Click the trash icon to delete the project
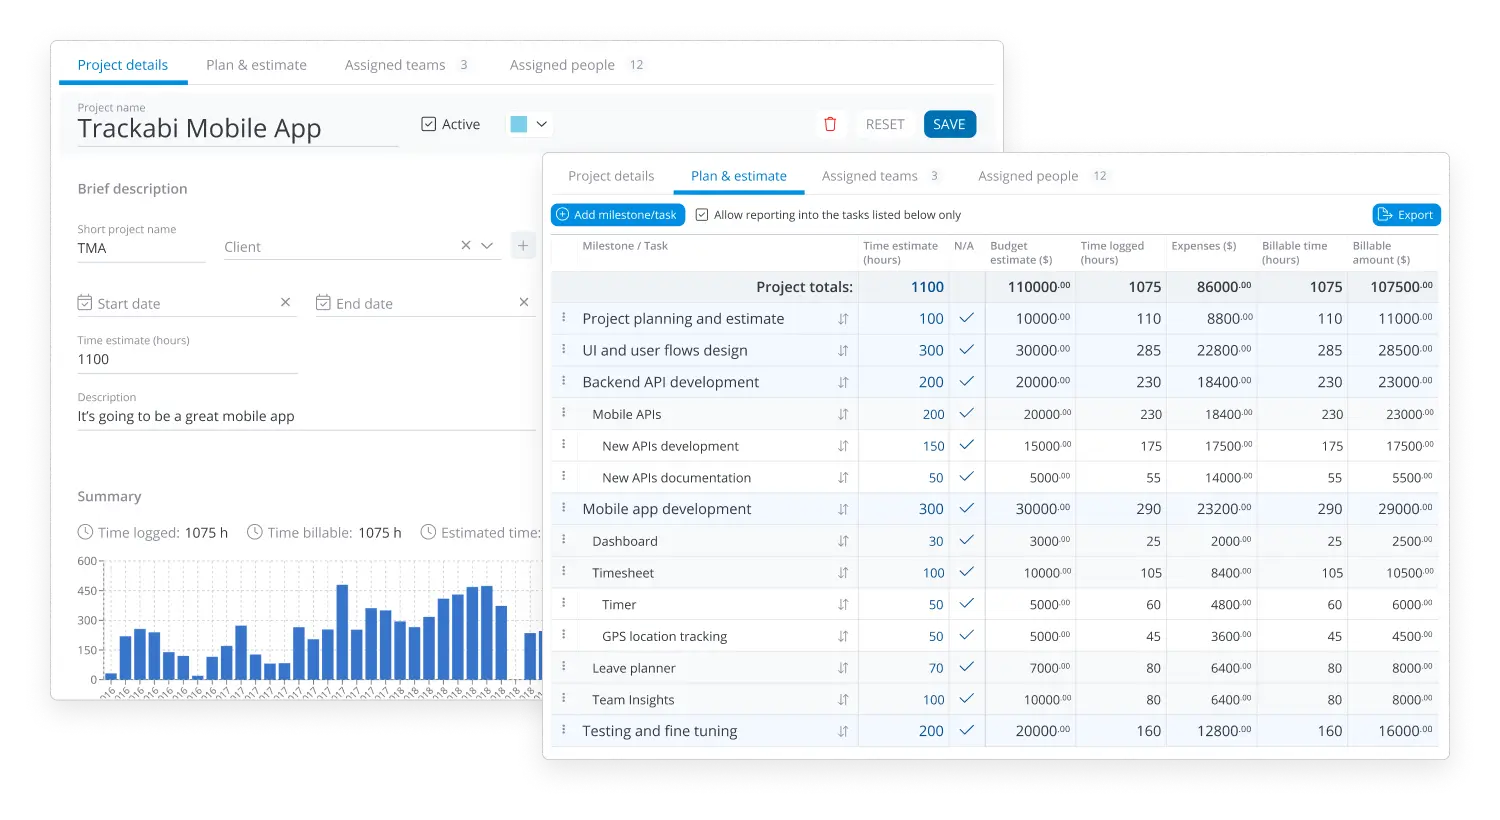 coord(829,123)
